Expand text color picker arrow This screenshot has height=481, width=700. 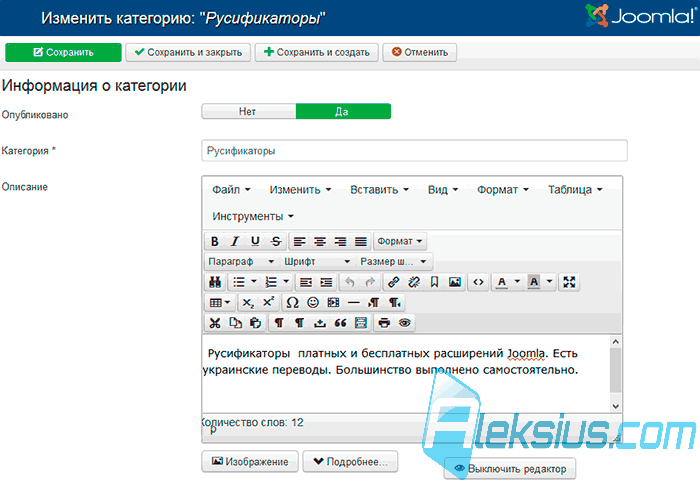click(x=517, y=282)
